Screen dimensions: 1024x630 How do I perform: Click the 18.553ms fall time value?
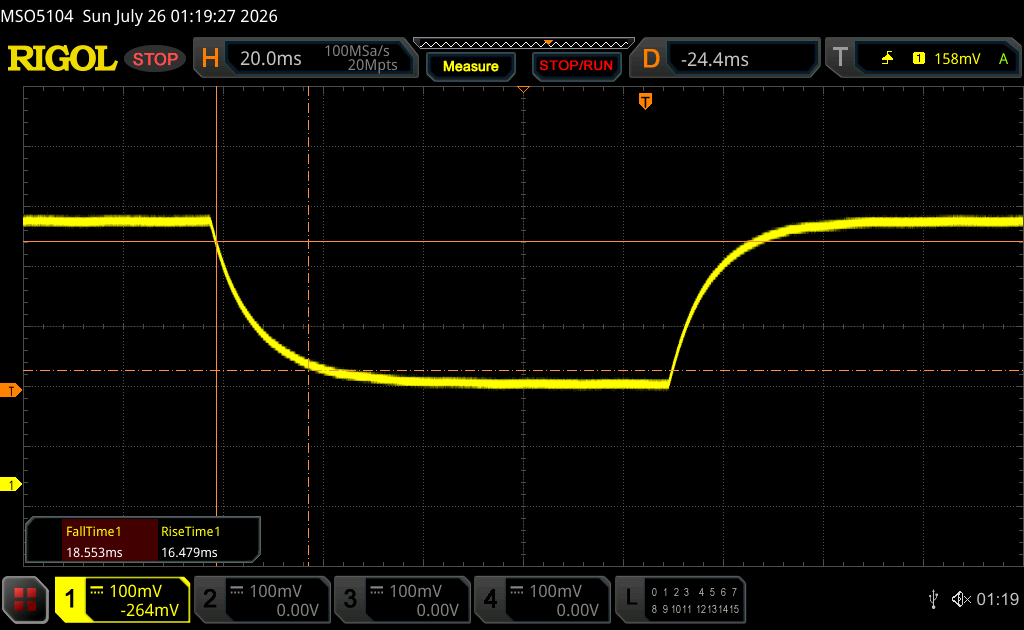94,552
